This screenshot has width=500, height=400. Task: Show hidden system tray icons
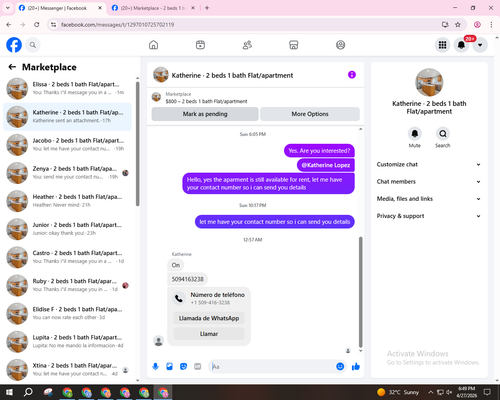click(x=431, y=392)
